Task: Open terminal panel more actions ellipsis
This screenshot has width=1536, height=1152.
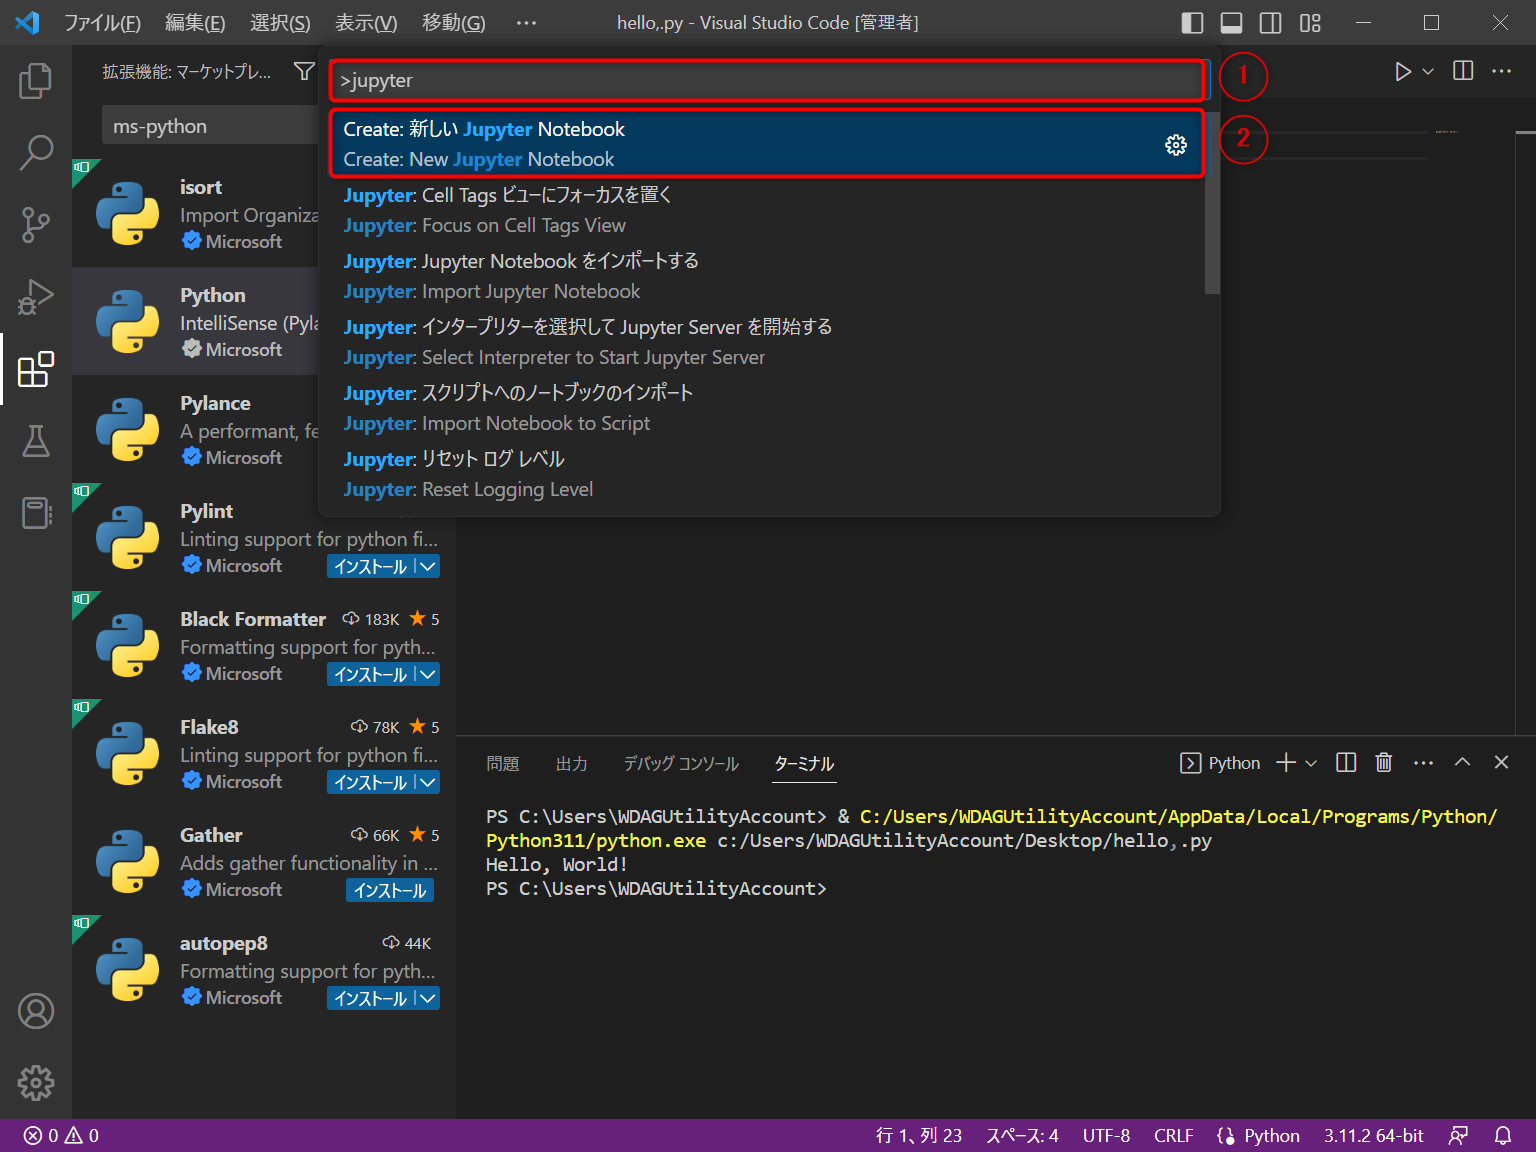Action: coord(1423,763)
